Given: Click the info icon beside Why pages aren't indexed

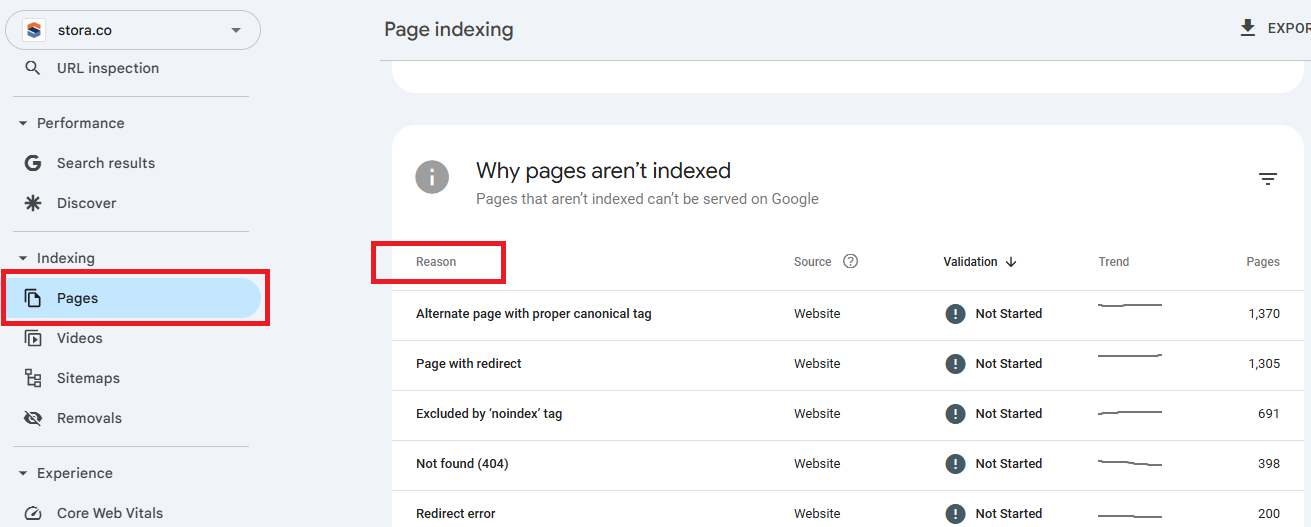Looking at the screenshot, I should 432,178.
